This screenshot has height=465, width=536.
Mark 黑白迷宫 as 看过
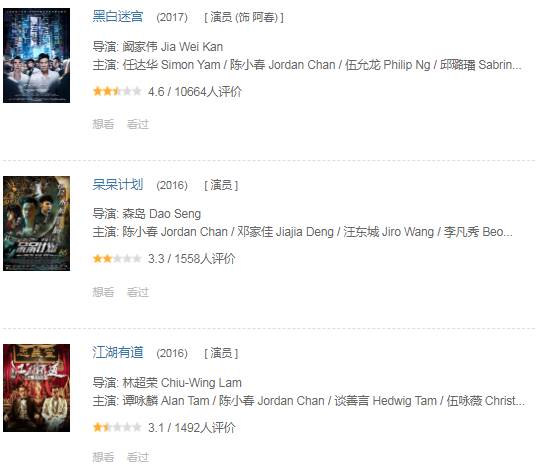click(138, 124)
